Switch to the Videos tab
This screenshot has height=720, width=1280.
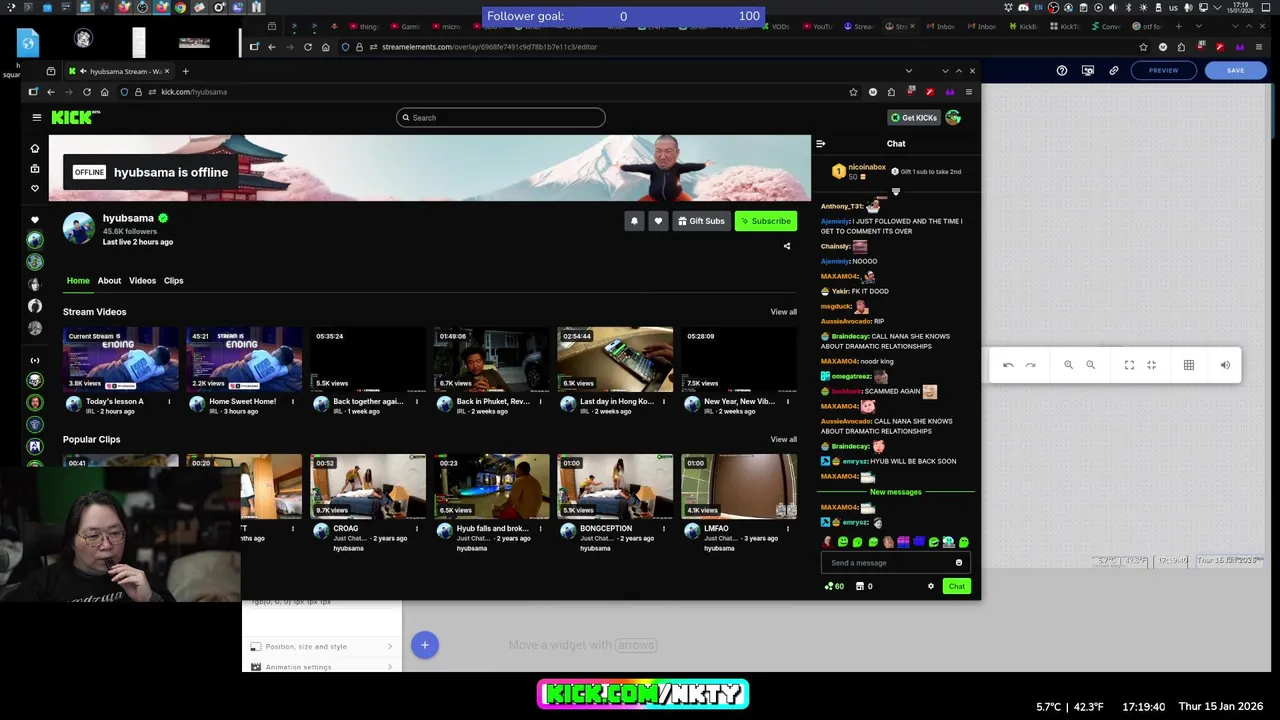[142, 281]
